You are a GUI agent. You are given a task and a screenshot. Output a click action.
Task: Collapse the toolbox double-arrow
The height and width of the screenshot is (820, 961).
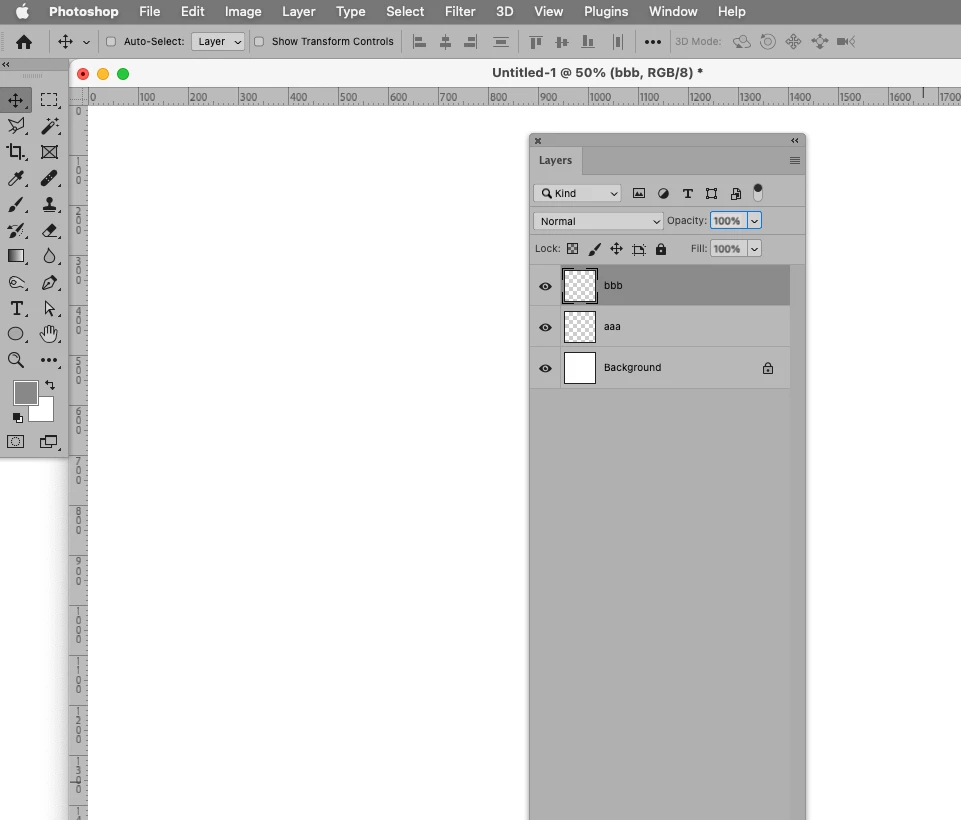coord(6,64)
